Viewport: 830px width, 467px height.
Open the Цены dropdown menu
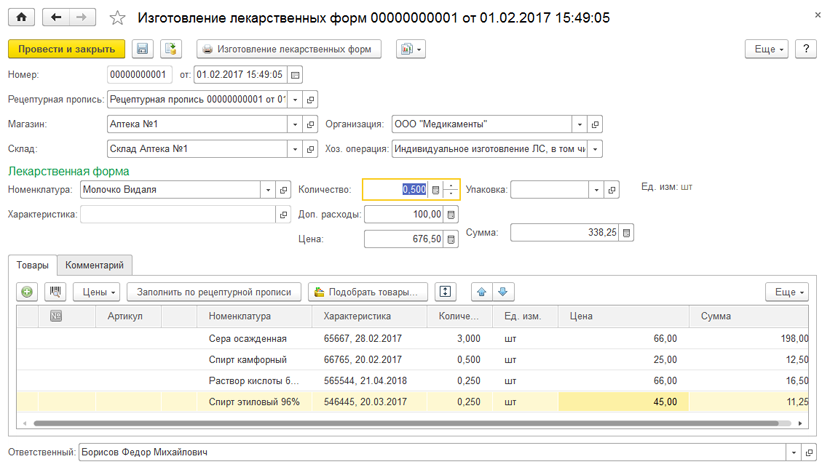(x=97, y=292)
